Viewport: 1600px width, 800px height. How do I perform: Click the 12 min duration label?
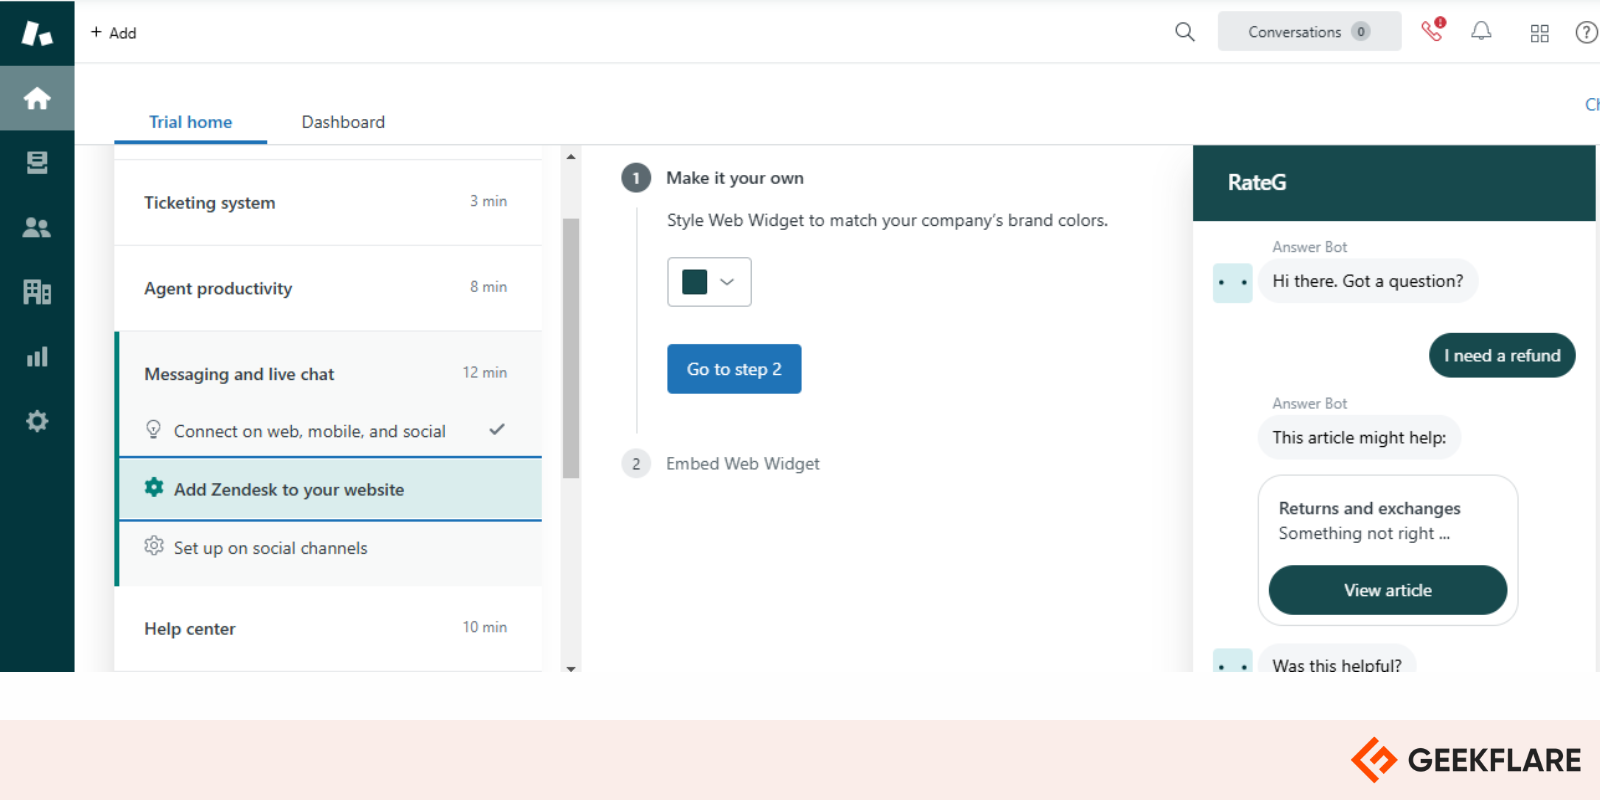pyautogui.click(x=485, y=372)
